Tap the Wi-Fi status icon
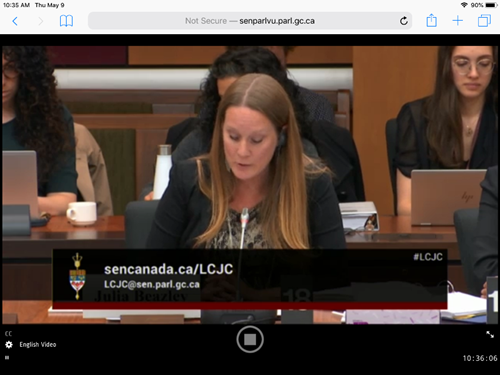This screenshot has width=500, height=375. (464, 5)
